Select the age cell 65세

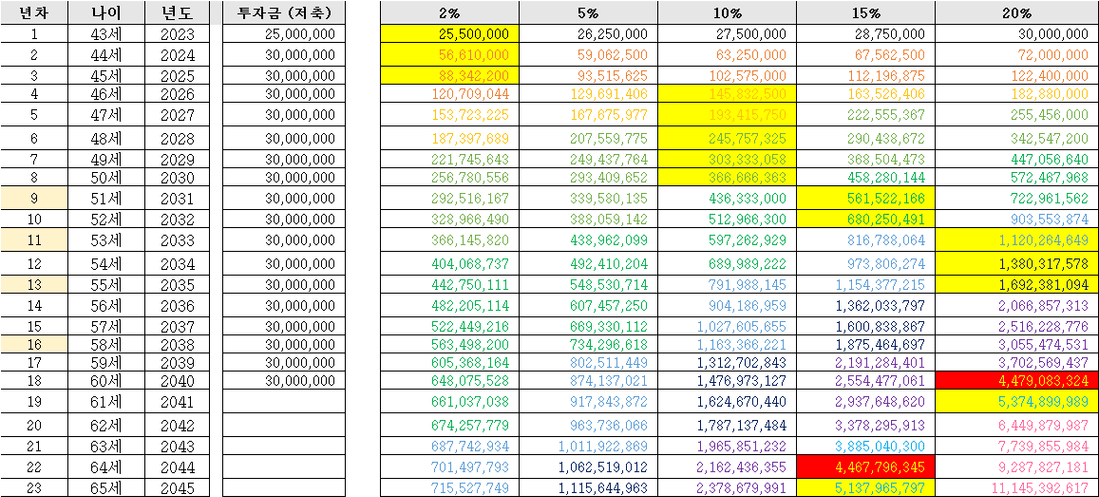tap(106, 488)
